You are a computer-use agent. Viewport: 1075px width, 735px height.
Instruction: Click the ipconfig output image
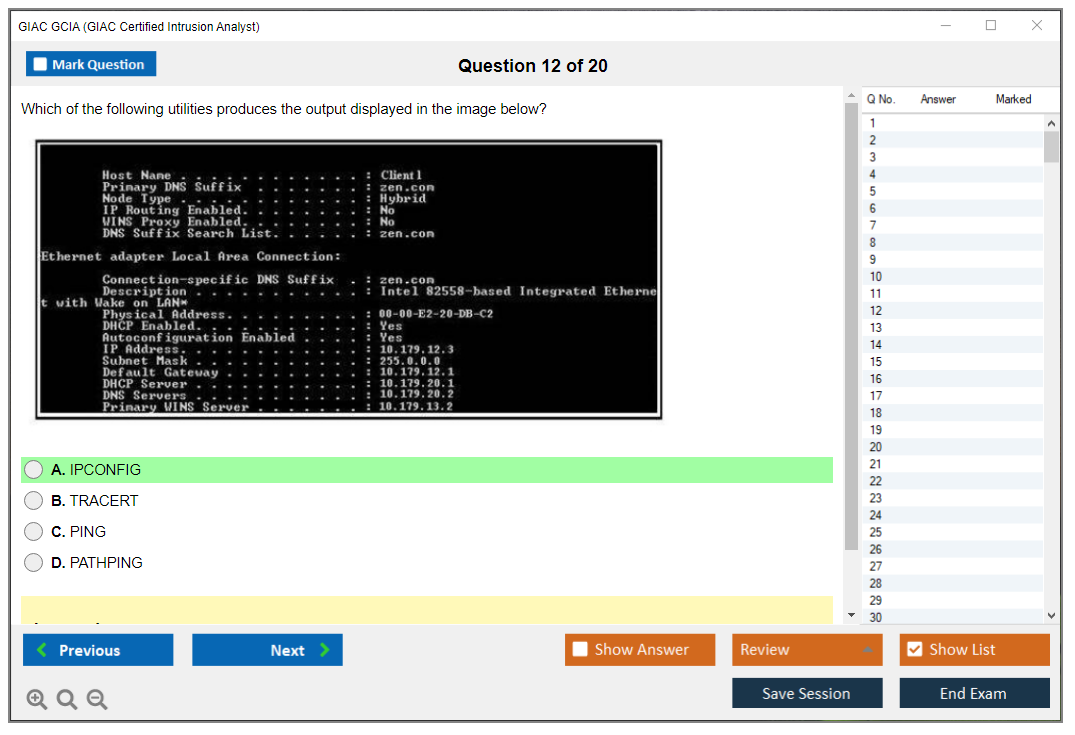click(x=349, y=279)
